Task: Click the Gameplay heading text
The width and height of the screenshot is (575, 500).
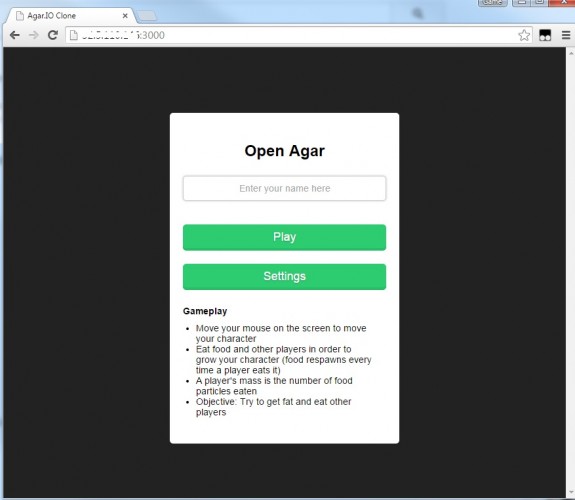Action: (205, 311)
